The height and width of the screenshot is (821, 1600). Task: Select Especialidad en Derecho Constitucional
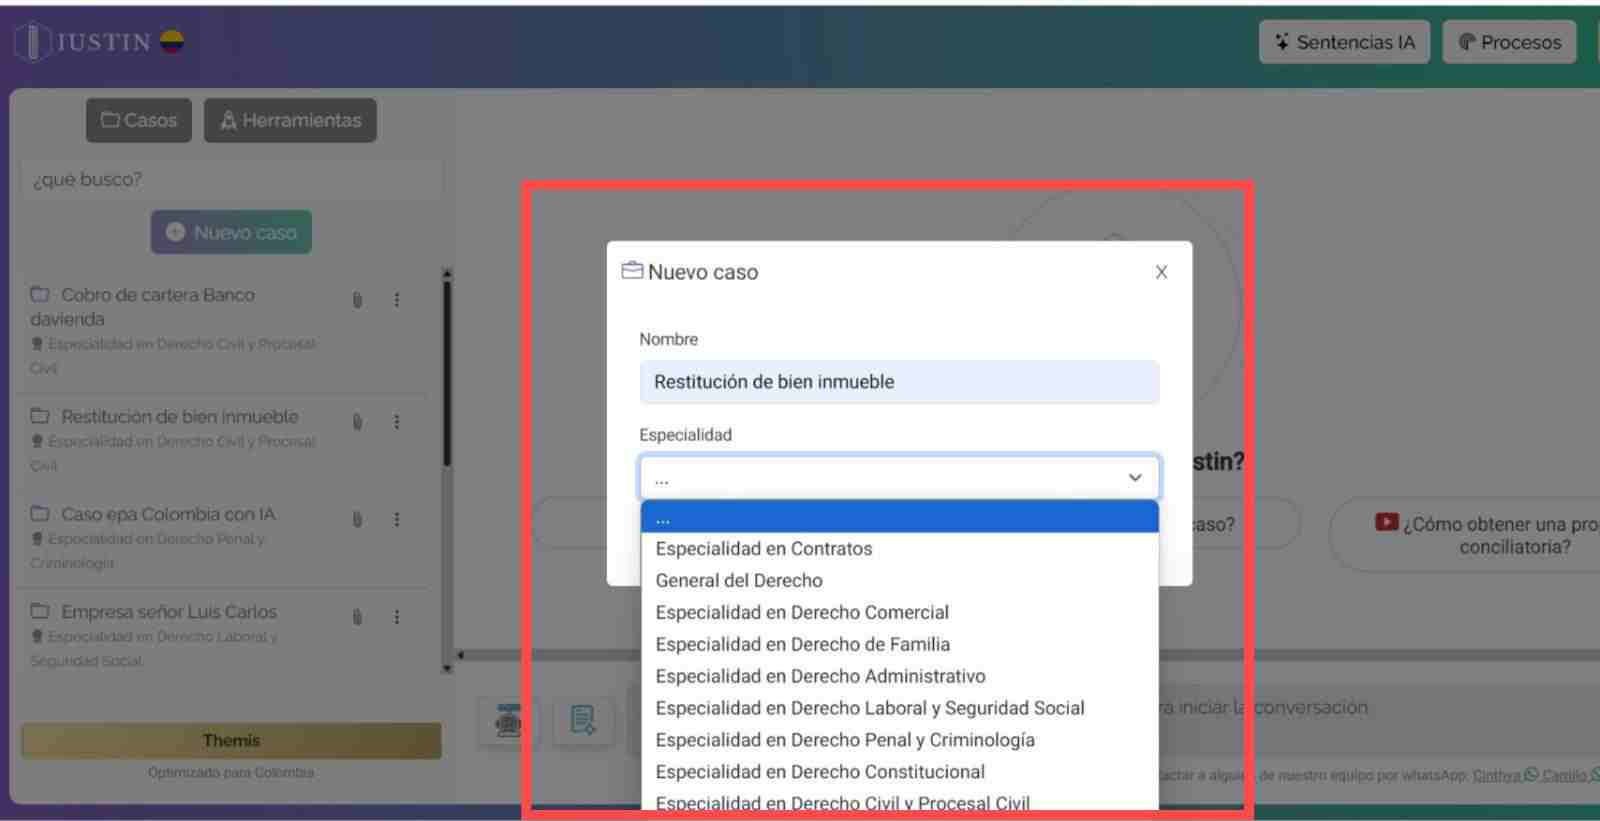tap(899, 773)
